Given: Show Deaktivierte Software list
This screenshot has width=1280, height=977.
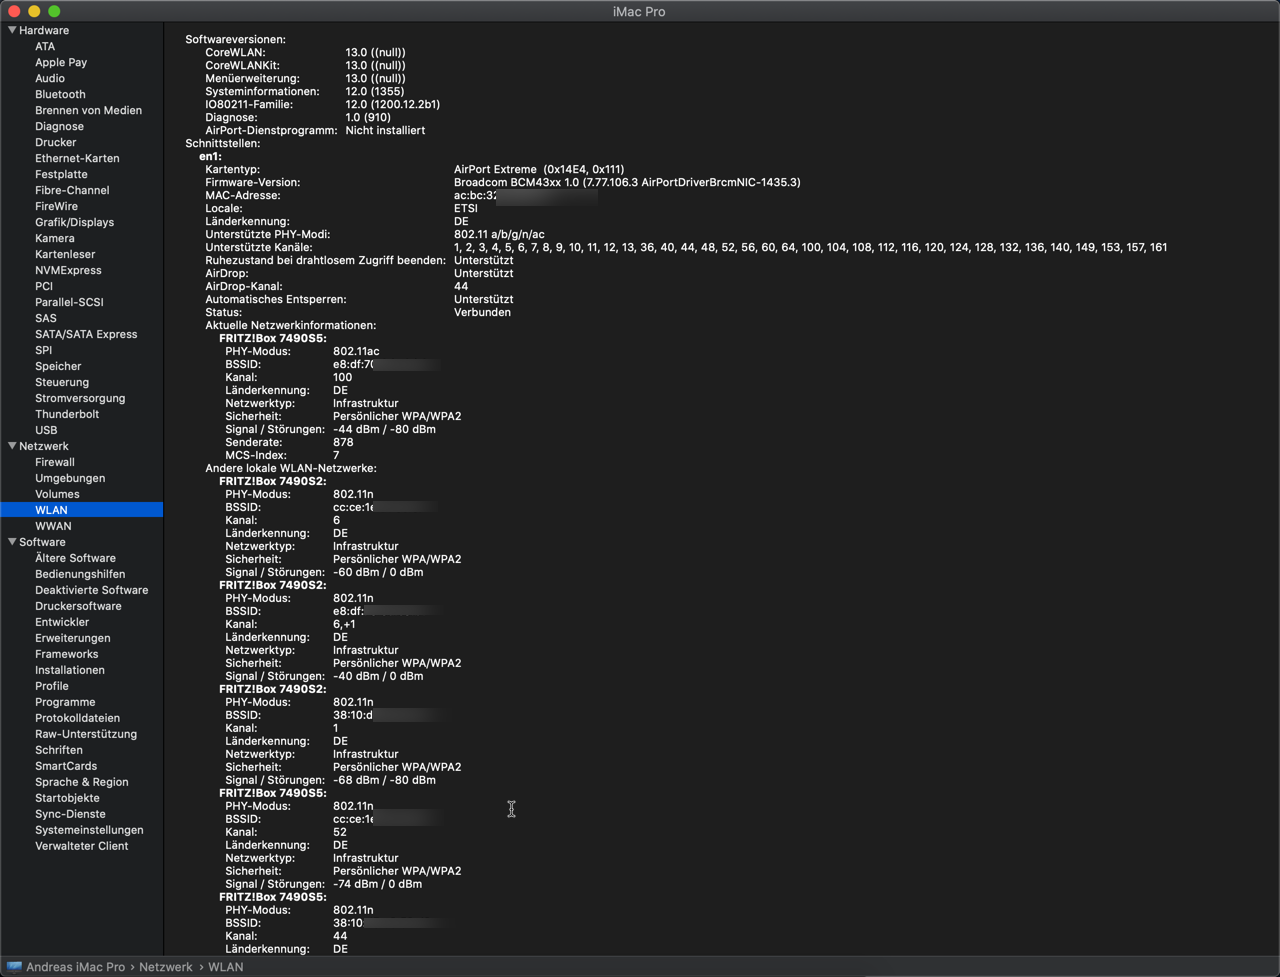Looking at the screenshot, I should pyautogui.click(x=91, y=590).
